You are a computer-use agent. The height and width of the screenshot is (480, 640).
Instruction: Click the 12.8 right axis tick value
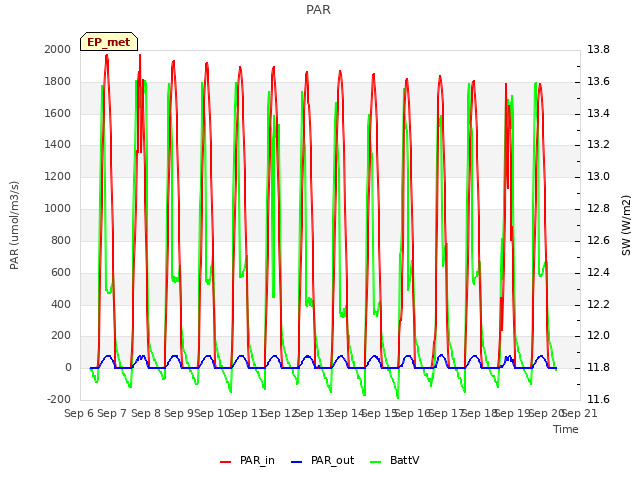(x=598, y=209)
